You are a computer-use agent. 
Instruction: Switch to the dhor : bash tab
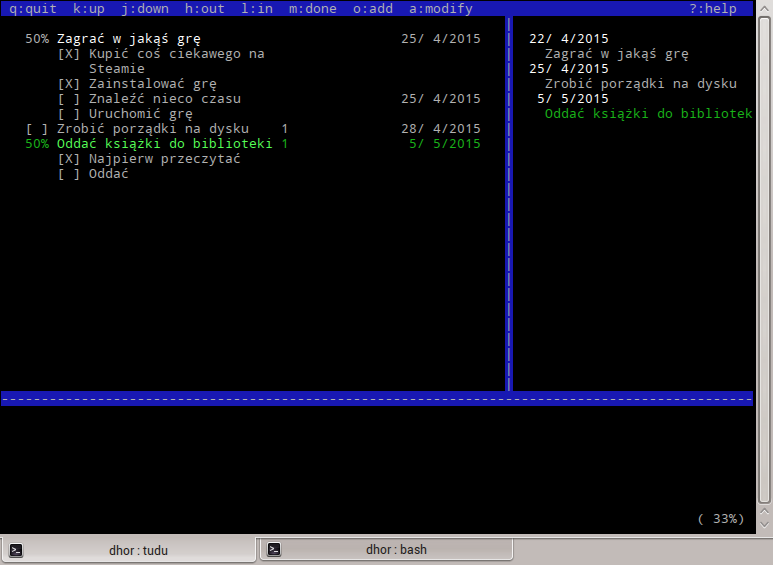[386, 549]
